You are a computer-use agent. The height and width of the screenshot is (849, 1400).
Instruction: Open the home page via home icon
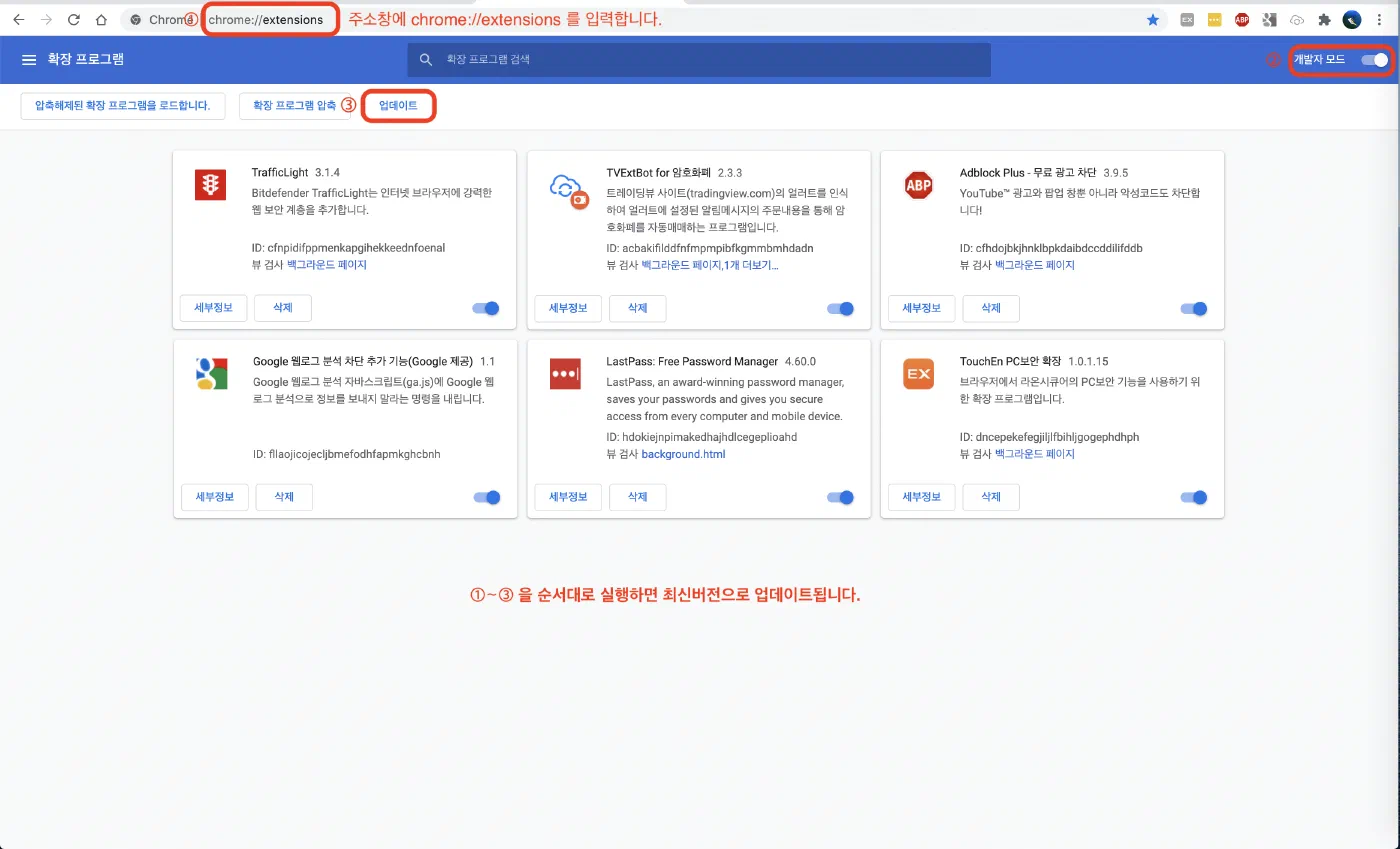[101, 19]
